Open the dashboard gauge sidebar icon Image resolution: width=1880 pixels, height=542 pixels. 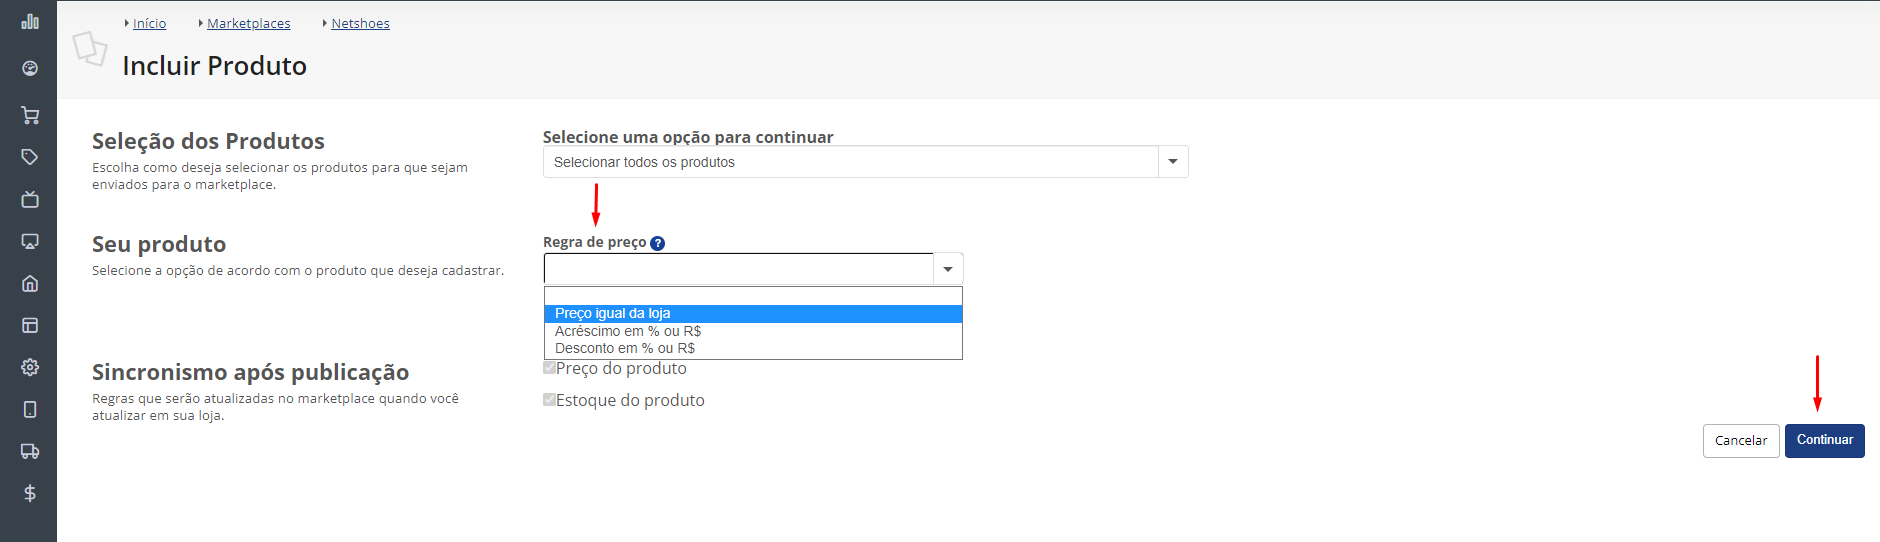(x=30, y=68)
